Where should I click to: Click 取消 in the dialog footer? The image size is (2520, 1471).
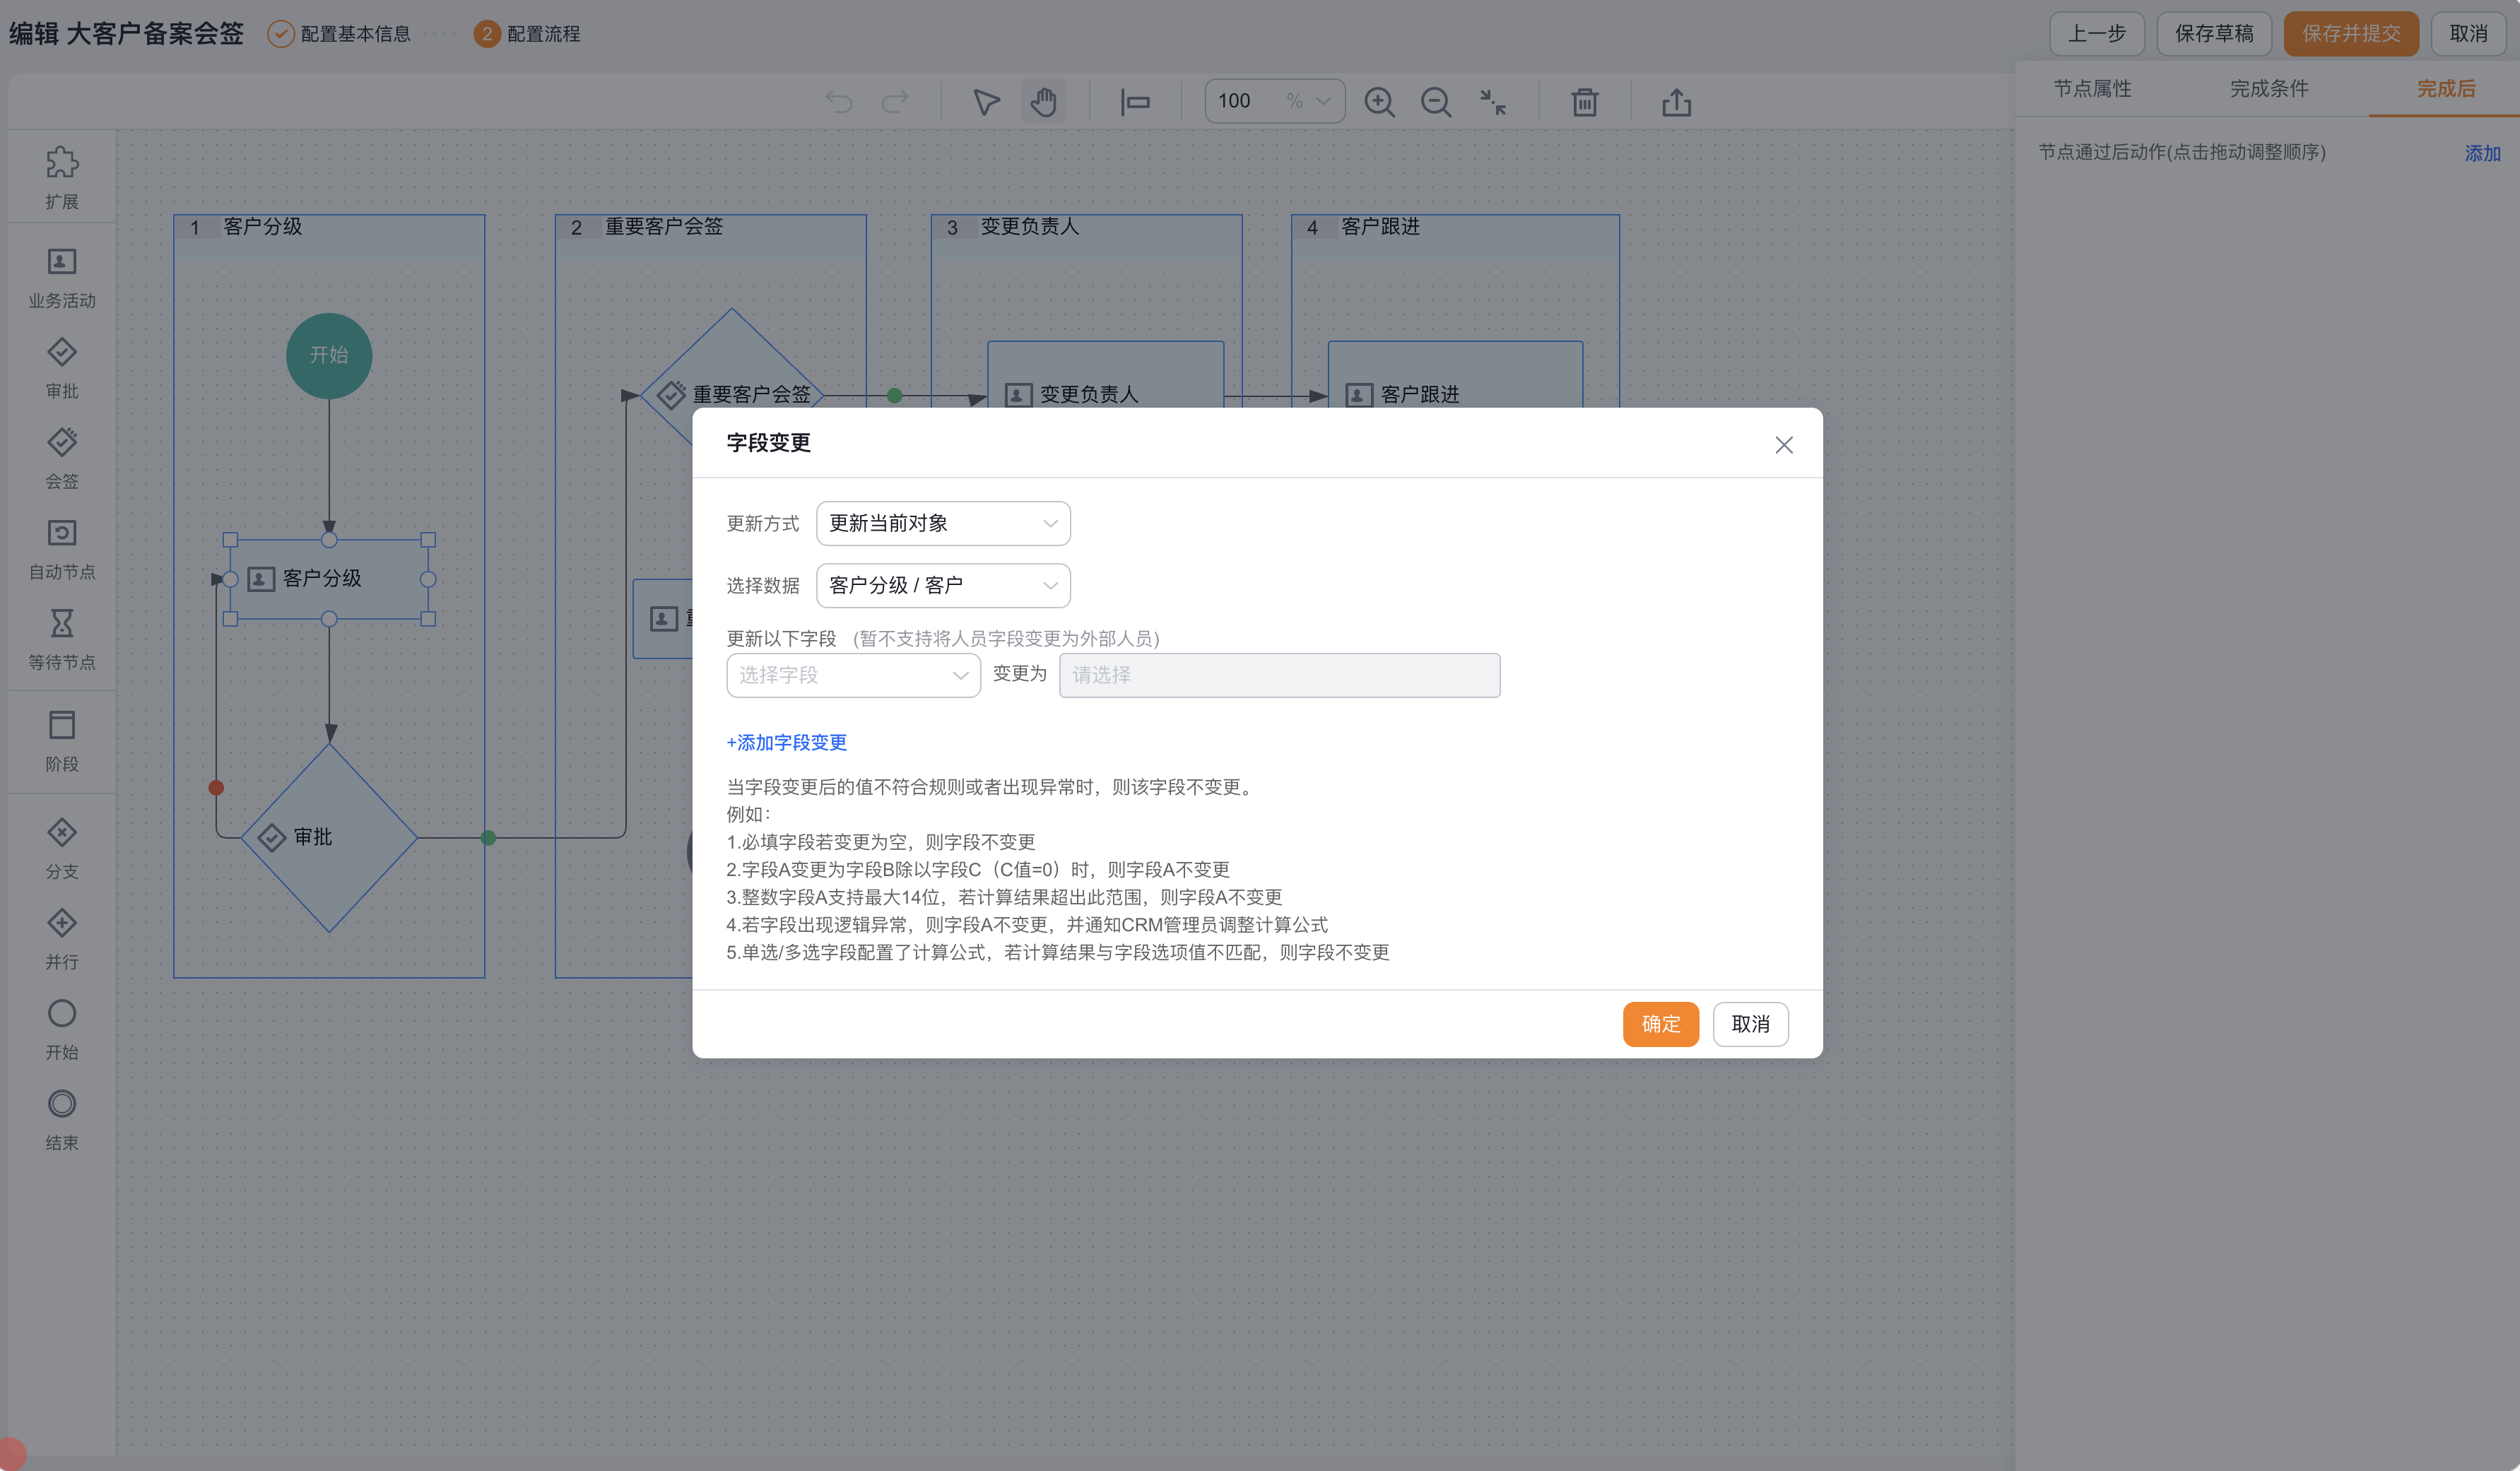coord(1750,1024)
